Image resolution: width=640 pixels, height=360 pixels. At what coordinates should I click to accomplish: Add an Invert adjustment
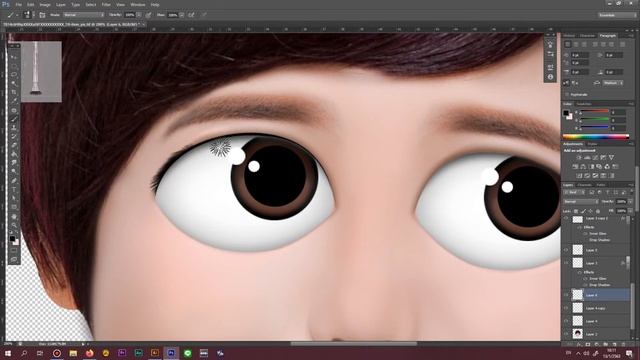(579, 176)
